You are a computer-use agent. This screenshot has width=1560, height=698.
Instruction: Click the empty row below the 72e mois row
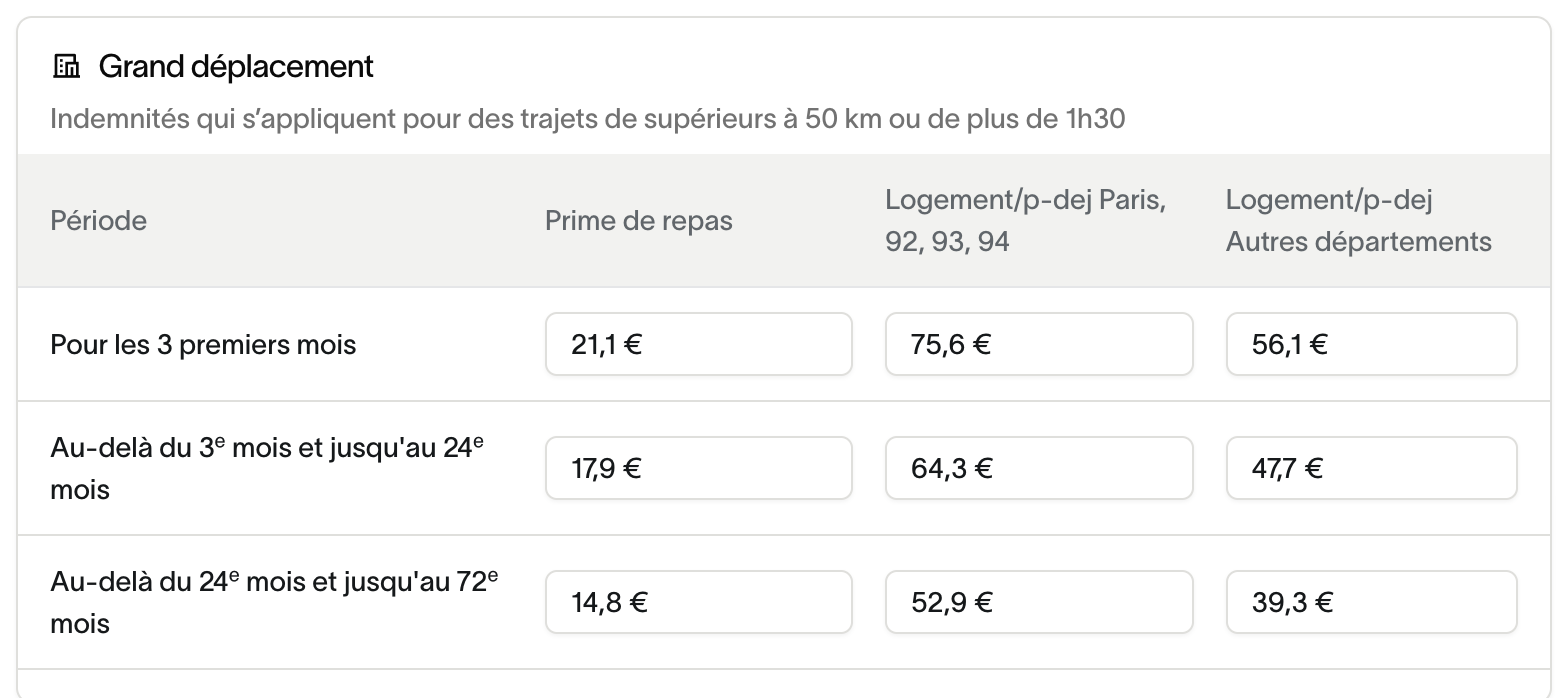click(x=784, y=684)
